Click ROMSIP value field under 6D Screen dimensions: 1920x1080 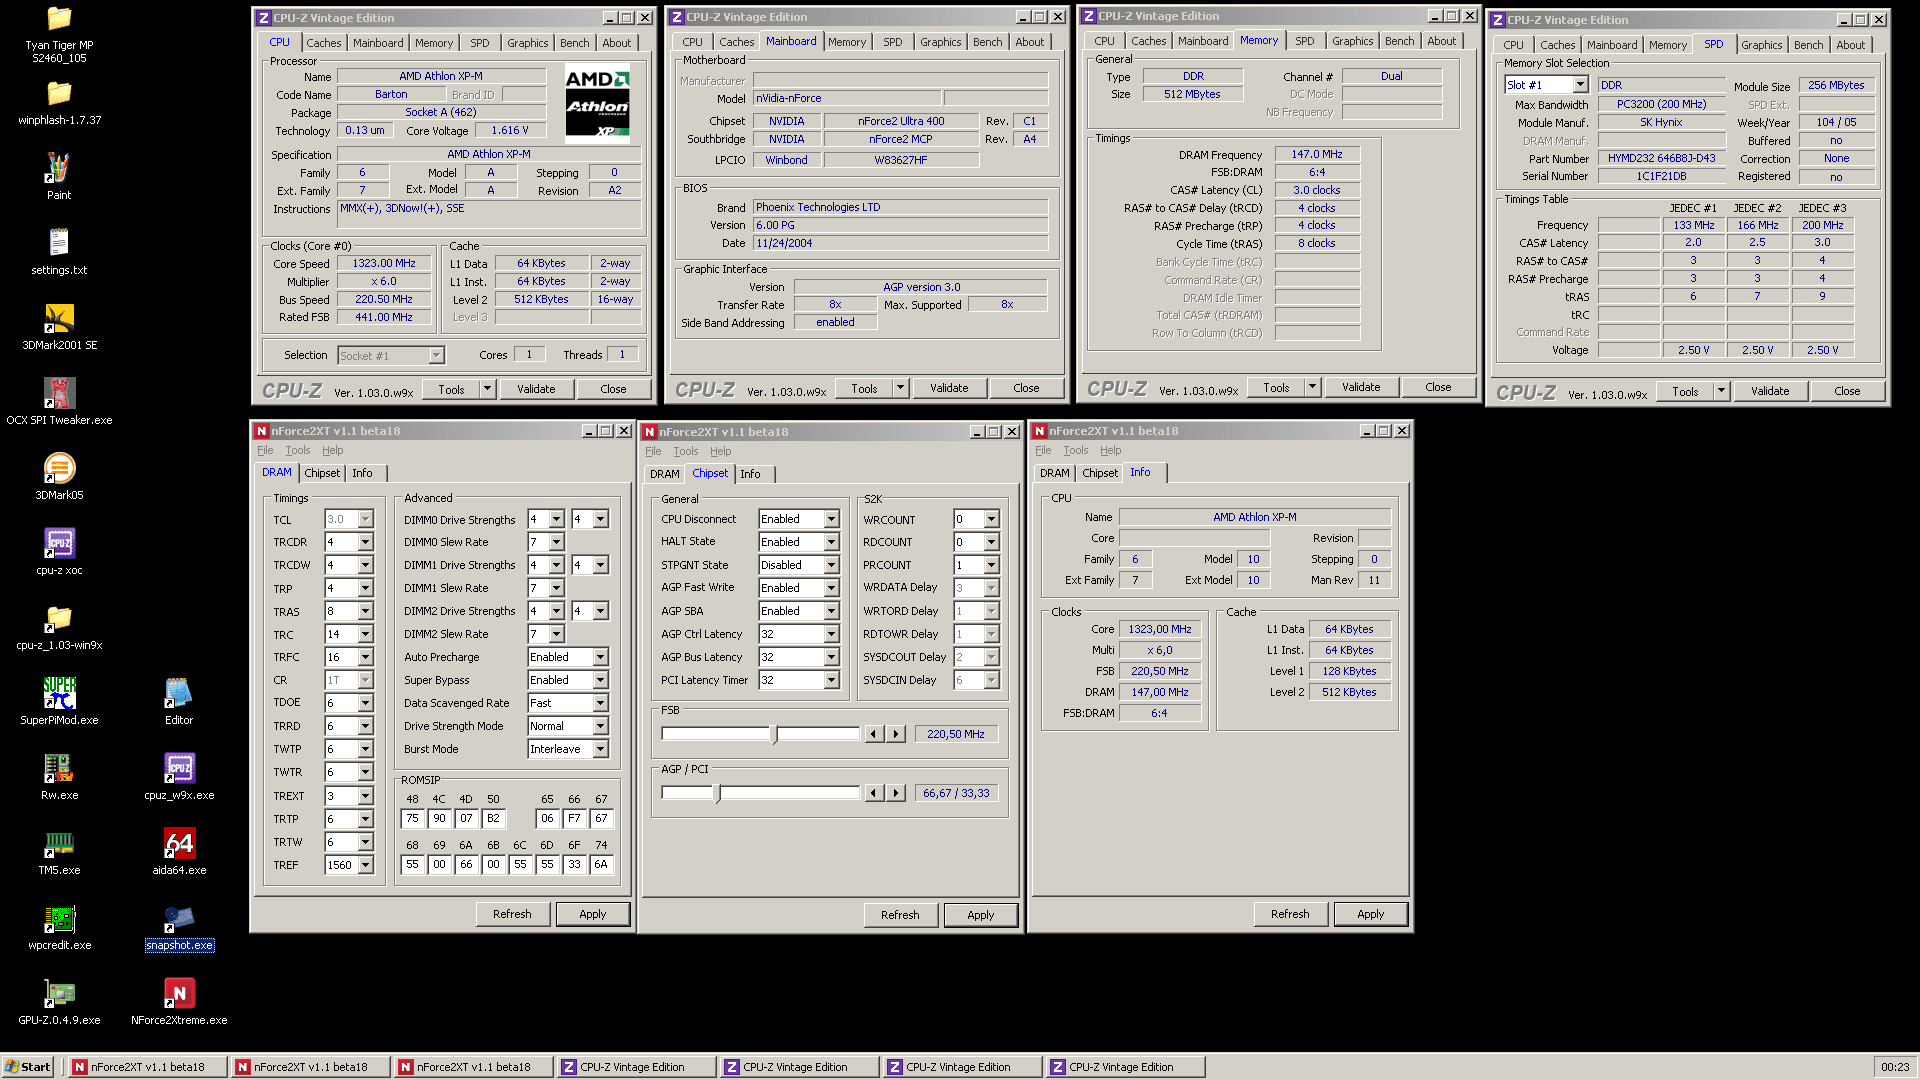pyautogui.click(x=547, y=864)
